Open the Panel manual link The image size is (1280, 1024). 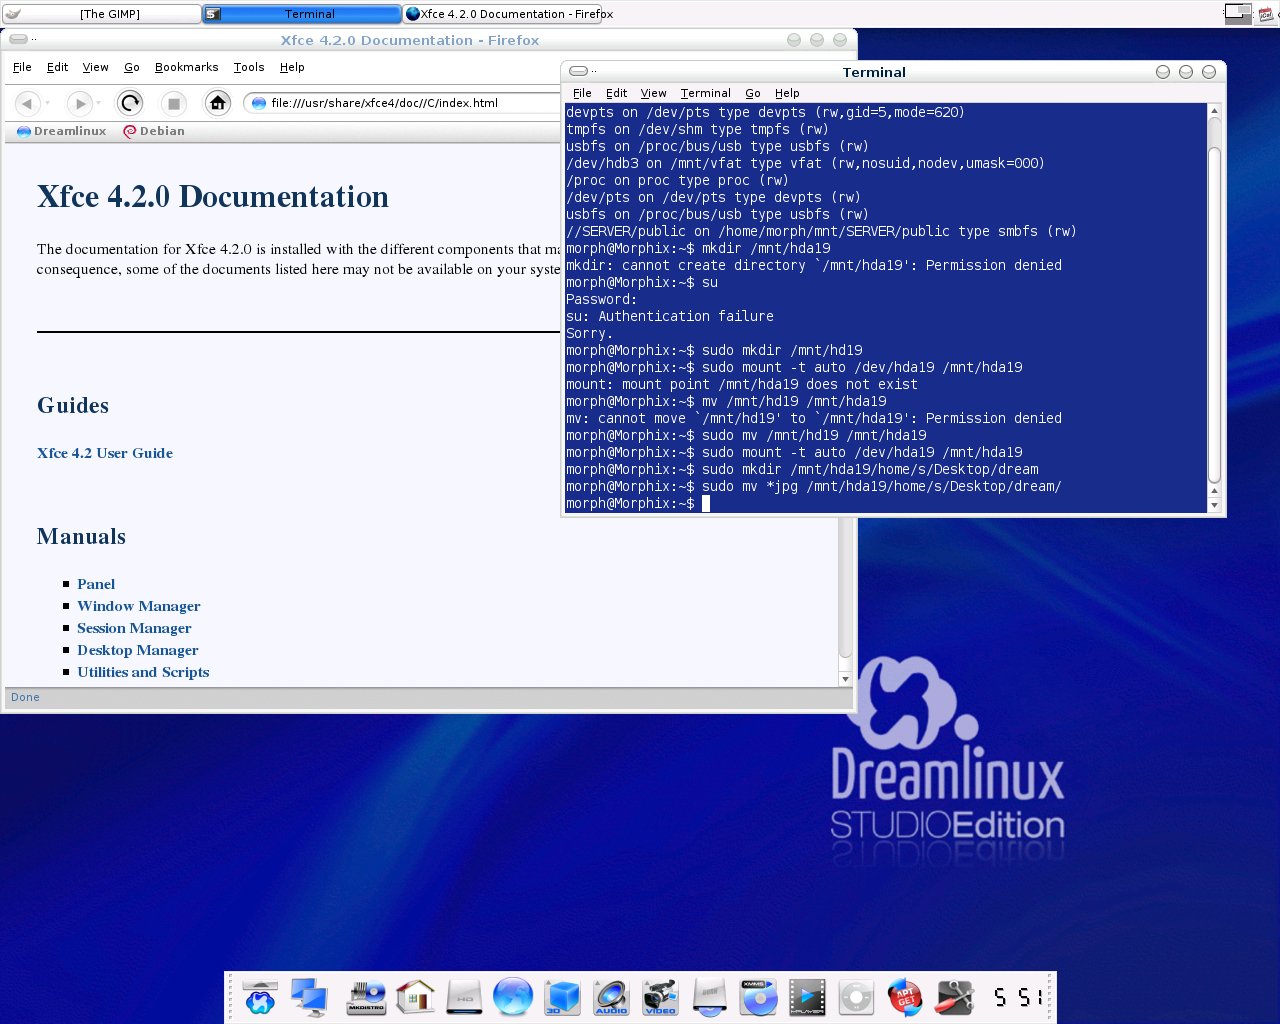coord(96,584)
